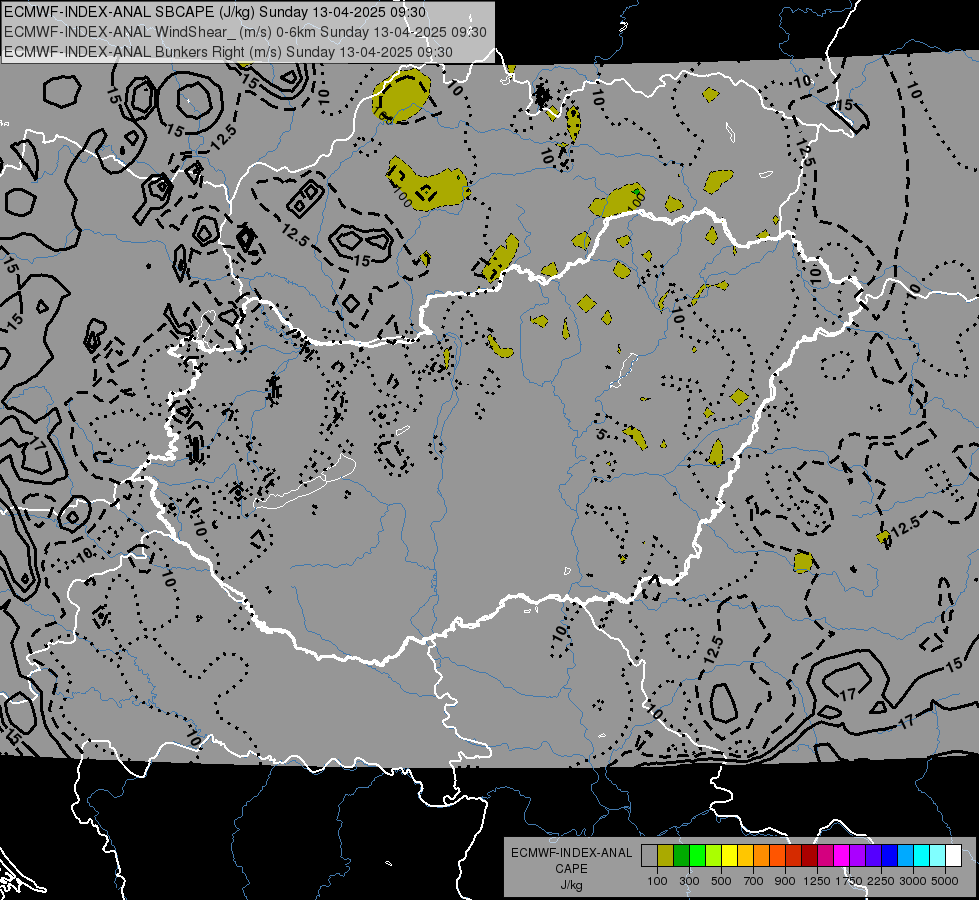Click the J/kg unit label in the legend
This screenshot has width=979, height=900.
coord(571,885)
